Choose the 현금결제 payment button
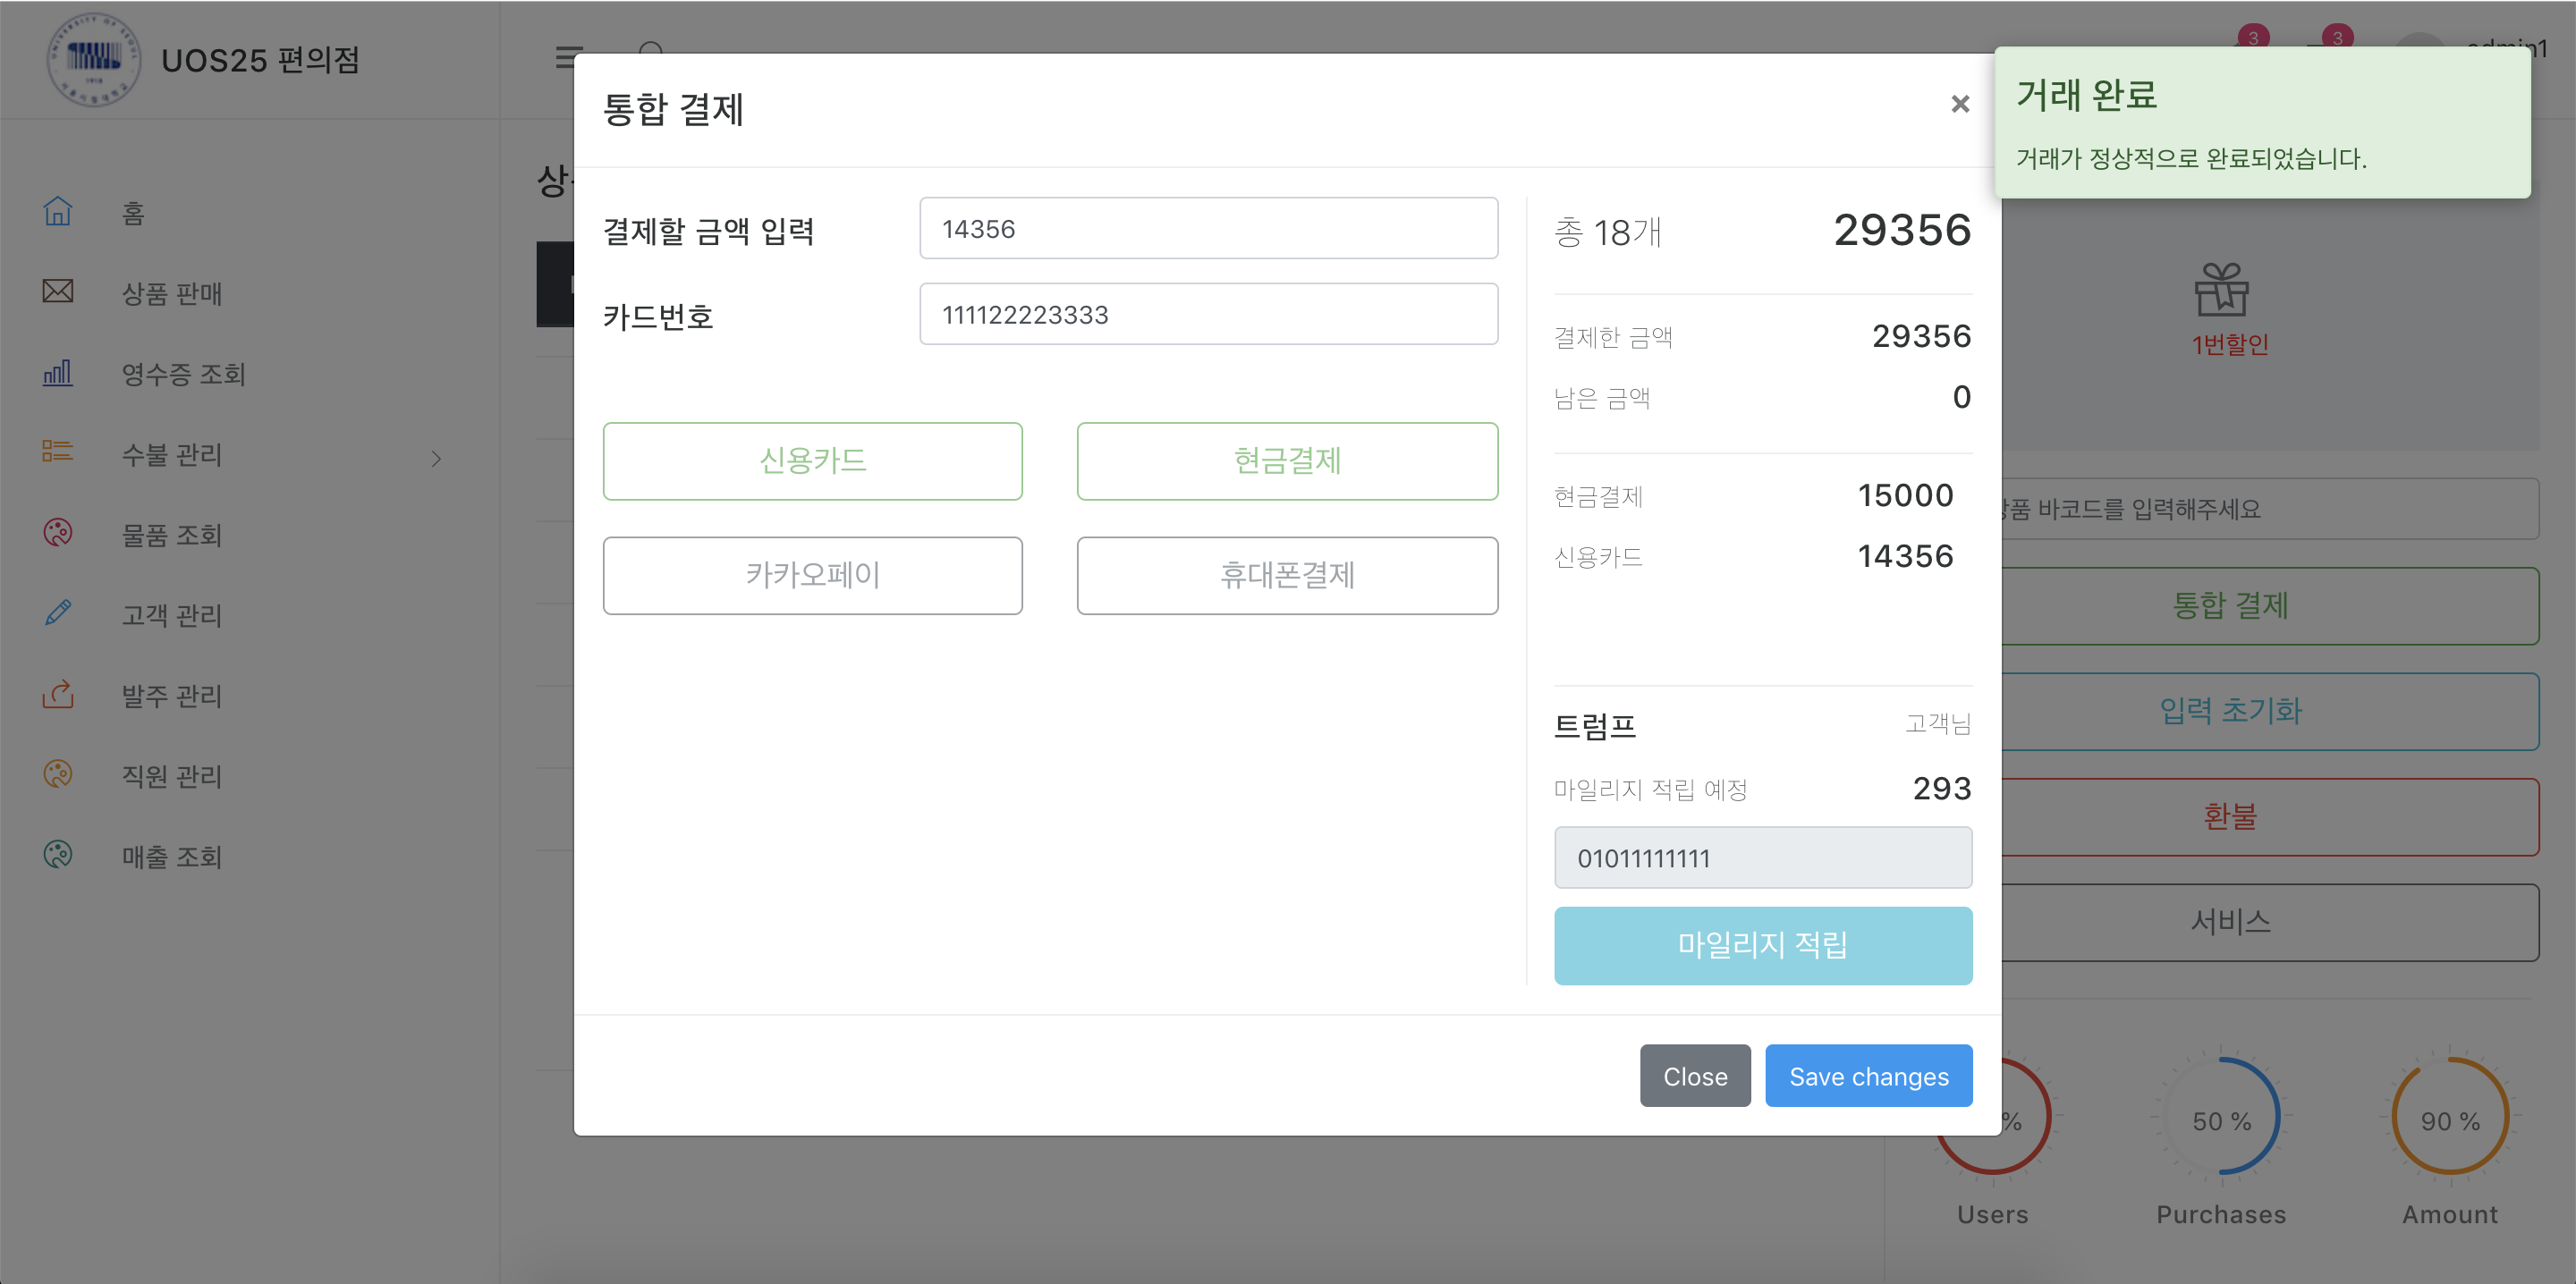Screen dimensions: 2576x1284 1286,461
